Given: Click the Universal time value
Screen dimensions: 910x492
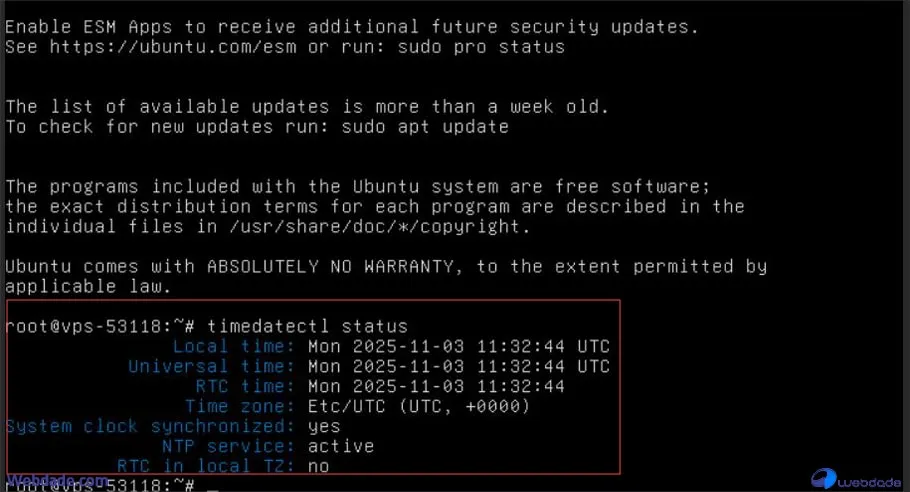Looking at the screenshot, I should [x=458, y=366].
